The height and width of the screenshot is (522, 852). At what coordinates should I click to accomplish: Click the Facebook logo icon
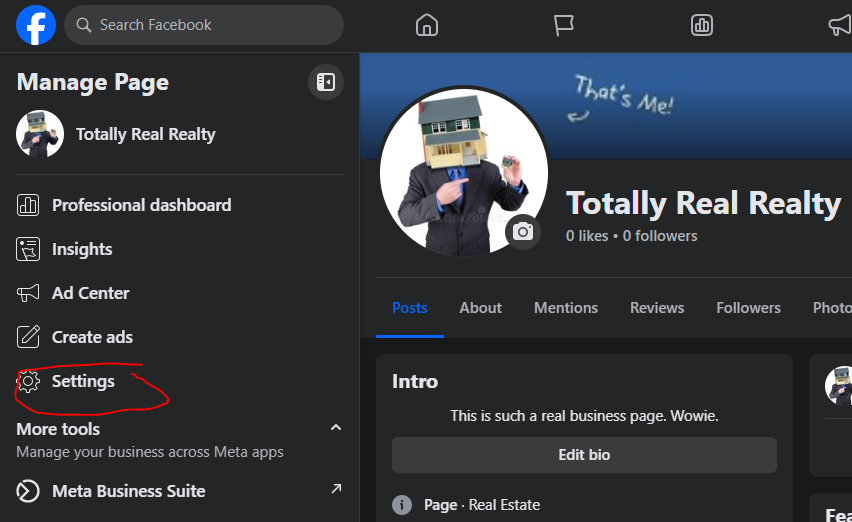(x=36, y=25)
